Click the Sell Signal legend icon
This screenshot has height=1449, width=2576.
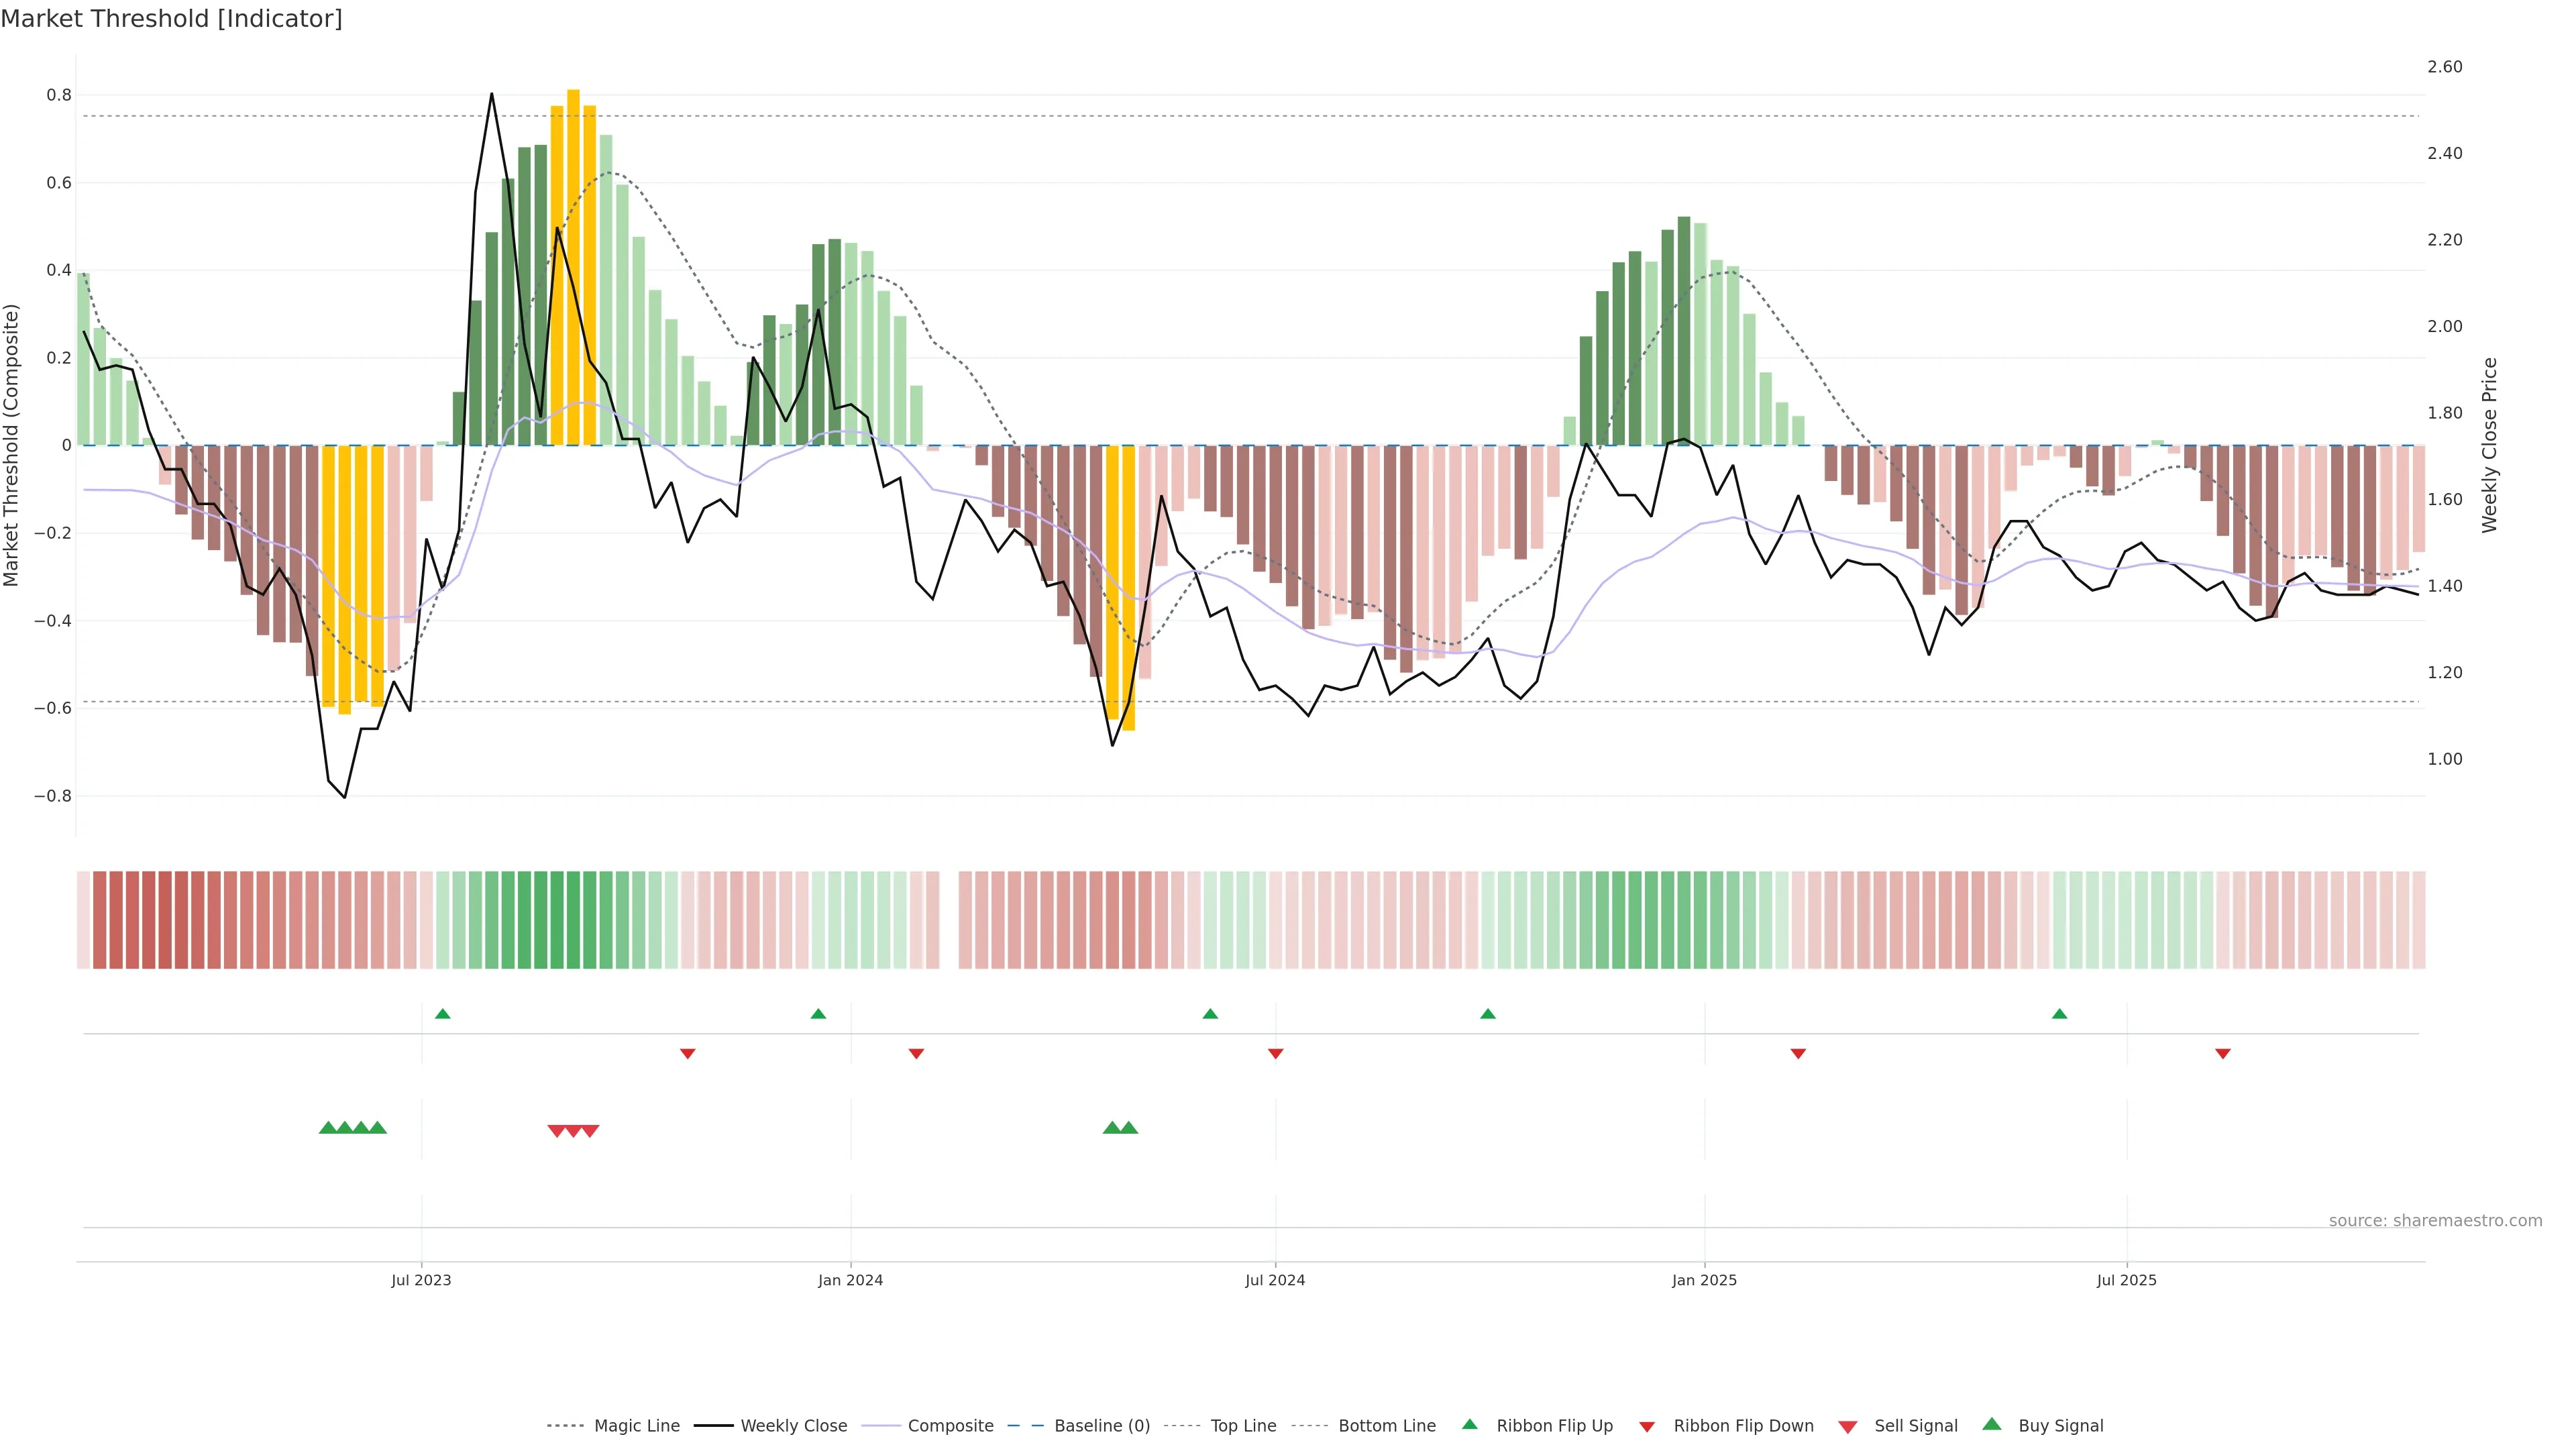(x=1848, y=1426)
